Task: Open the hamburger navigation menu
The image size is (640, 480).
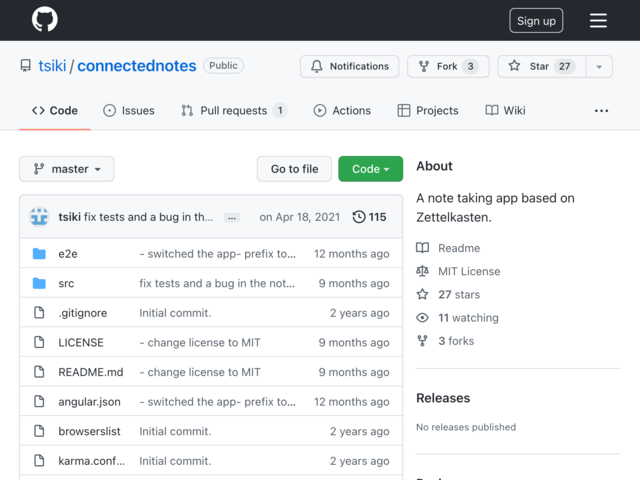Action: click(598, 20)
